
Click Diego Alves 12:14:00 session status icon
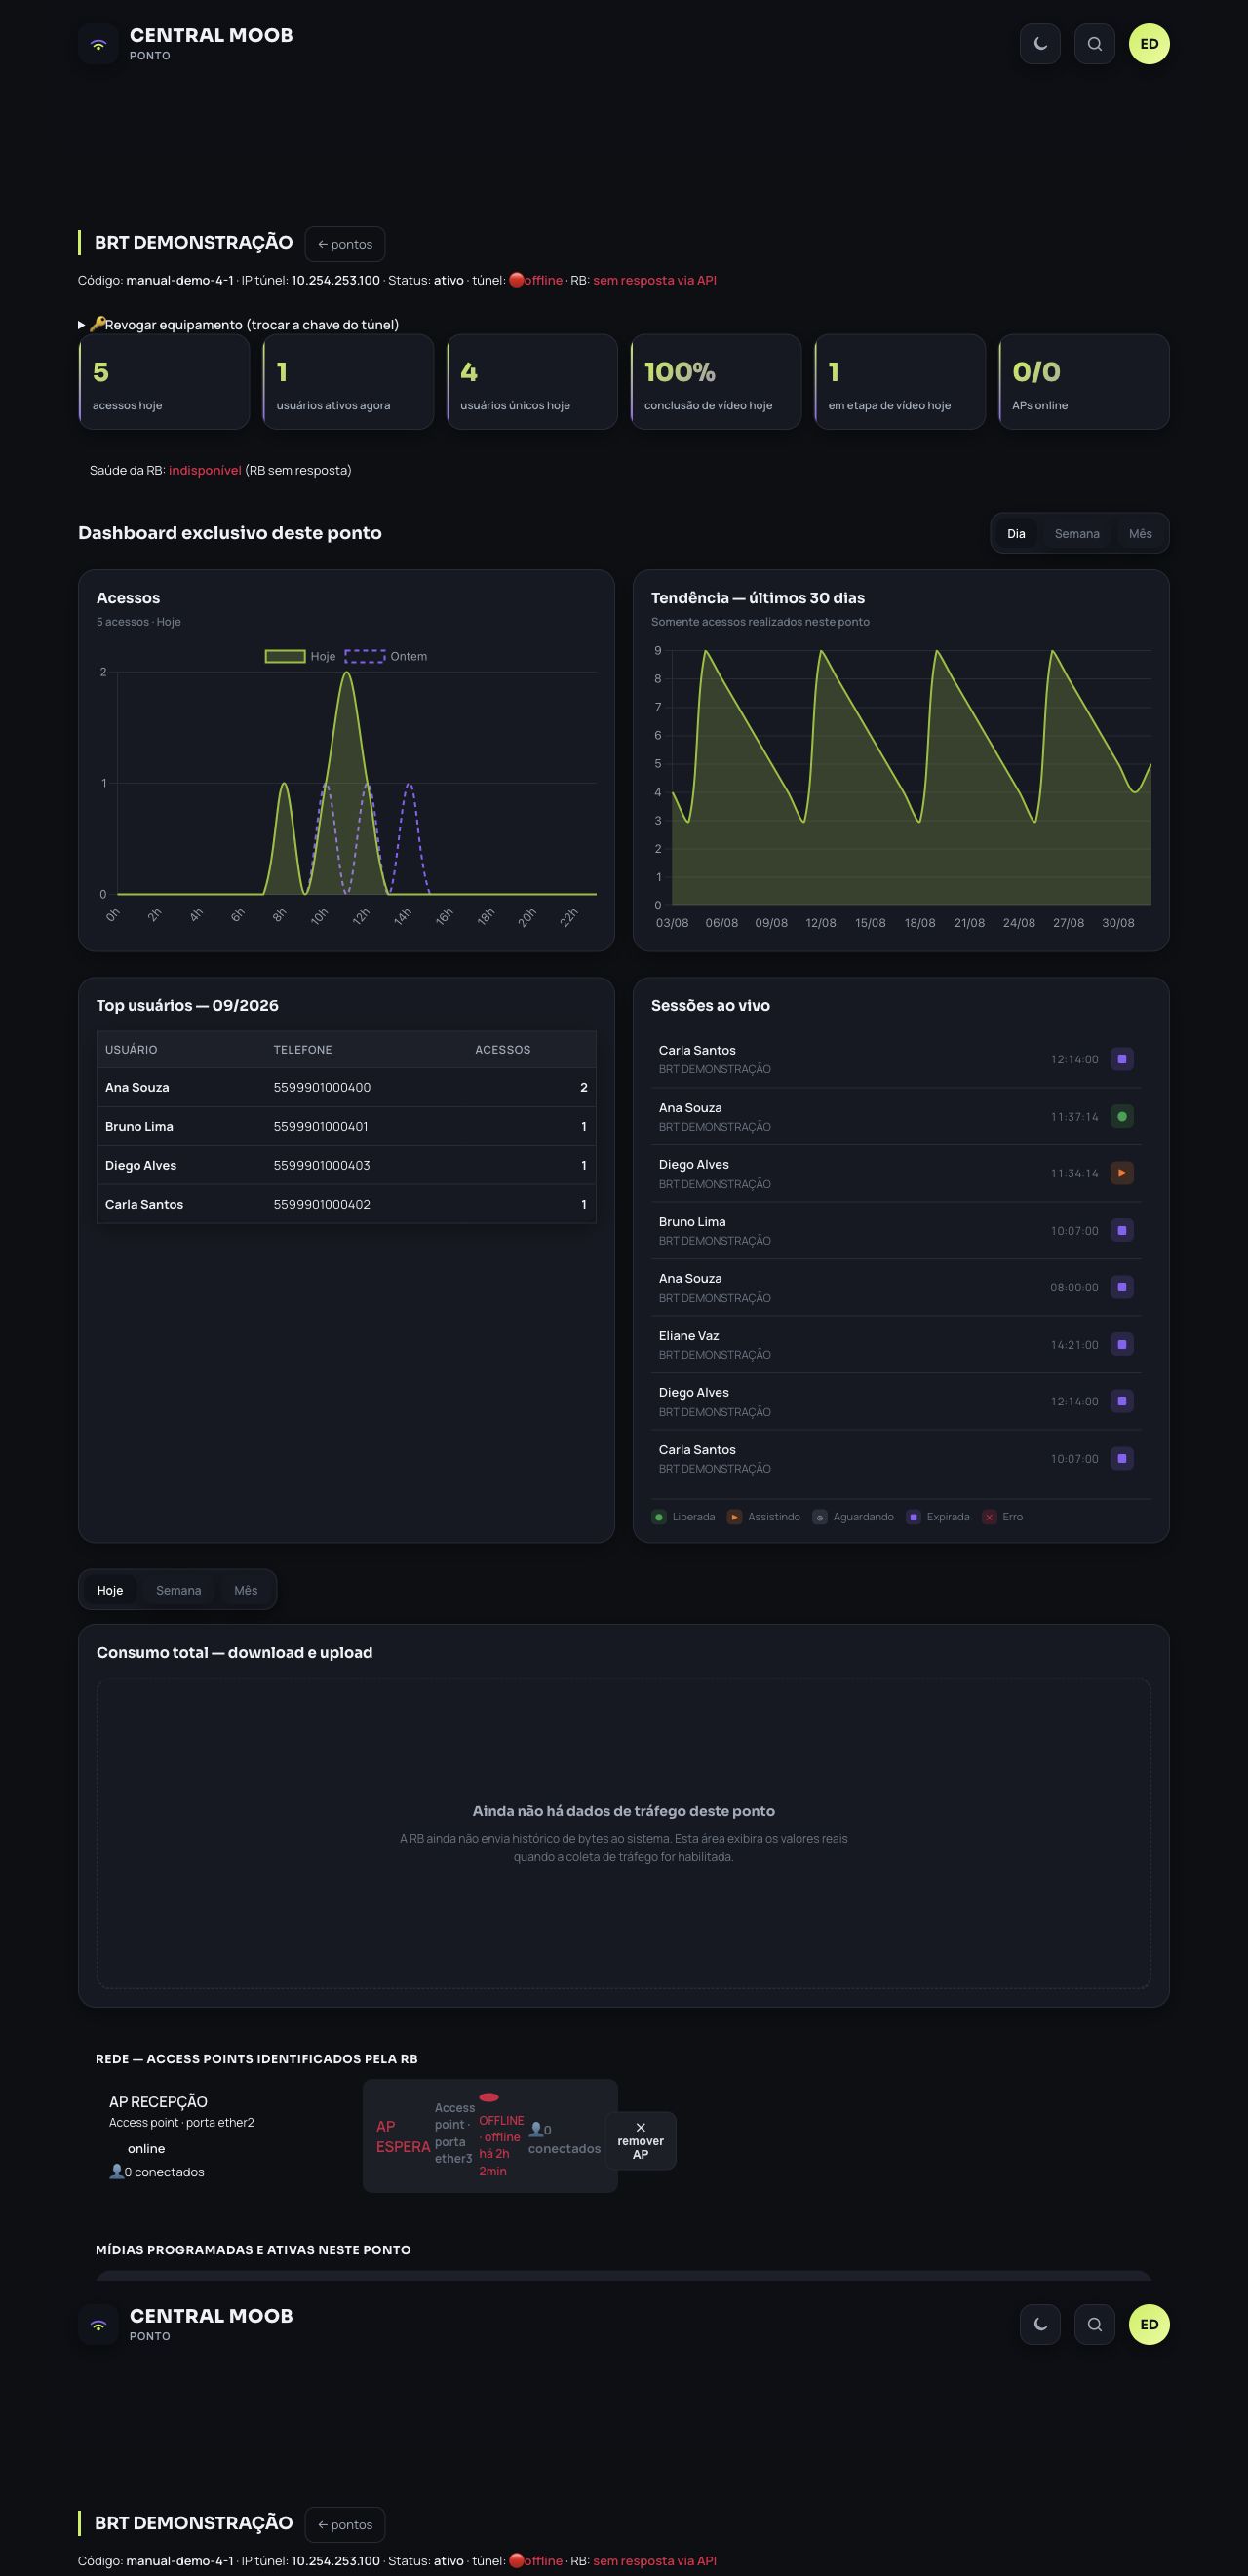pyautogui.click(x=1122, y=1401)
